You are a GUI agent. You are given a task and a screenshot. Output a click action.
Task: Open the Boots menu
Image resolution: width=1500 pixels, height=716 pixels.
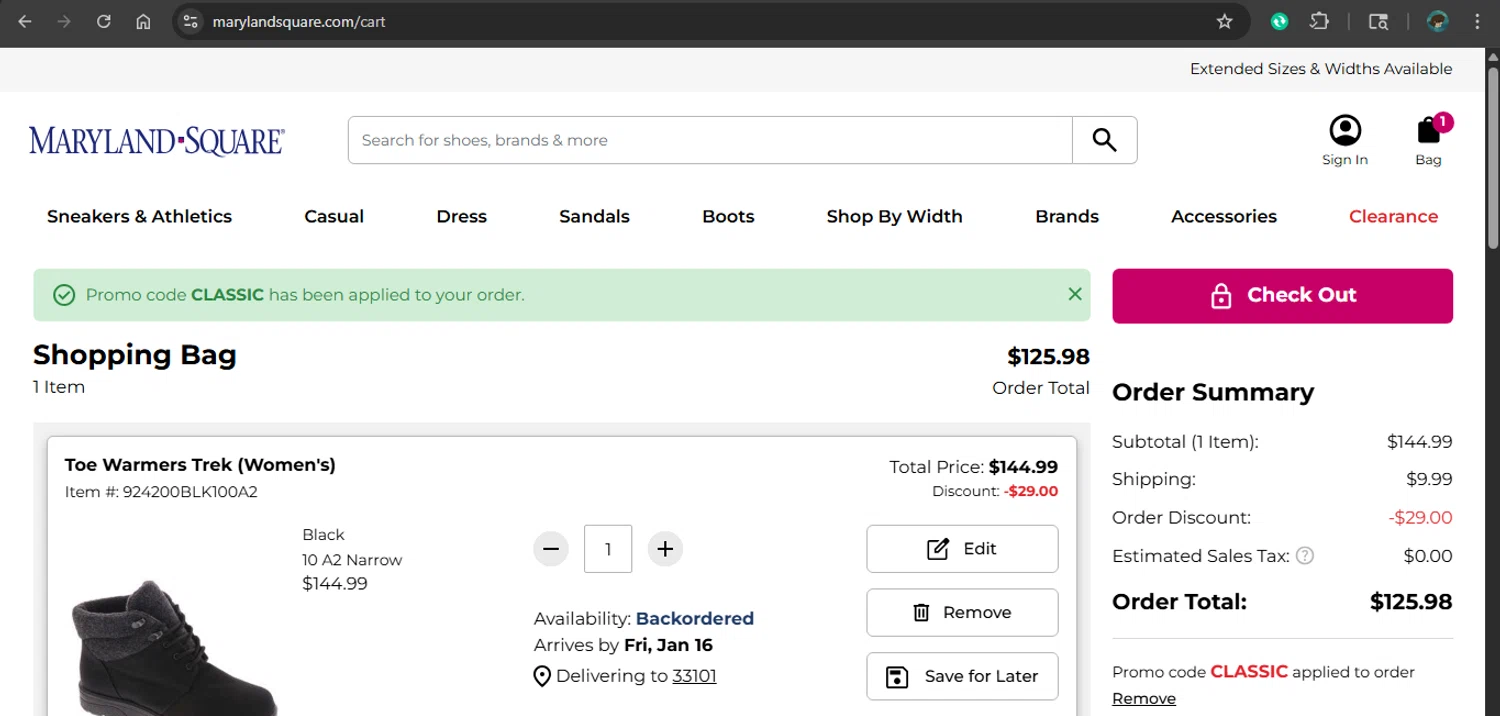click(728, 216)
